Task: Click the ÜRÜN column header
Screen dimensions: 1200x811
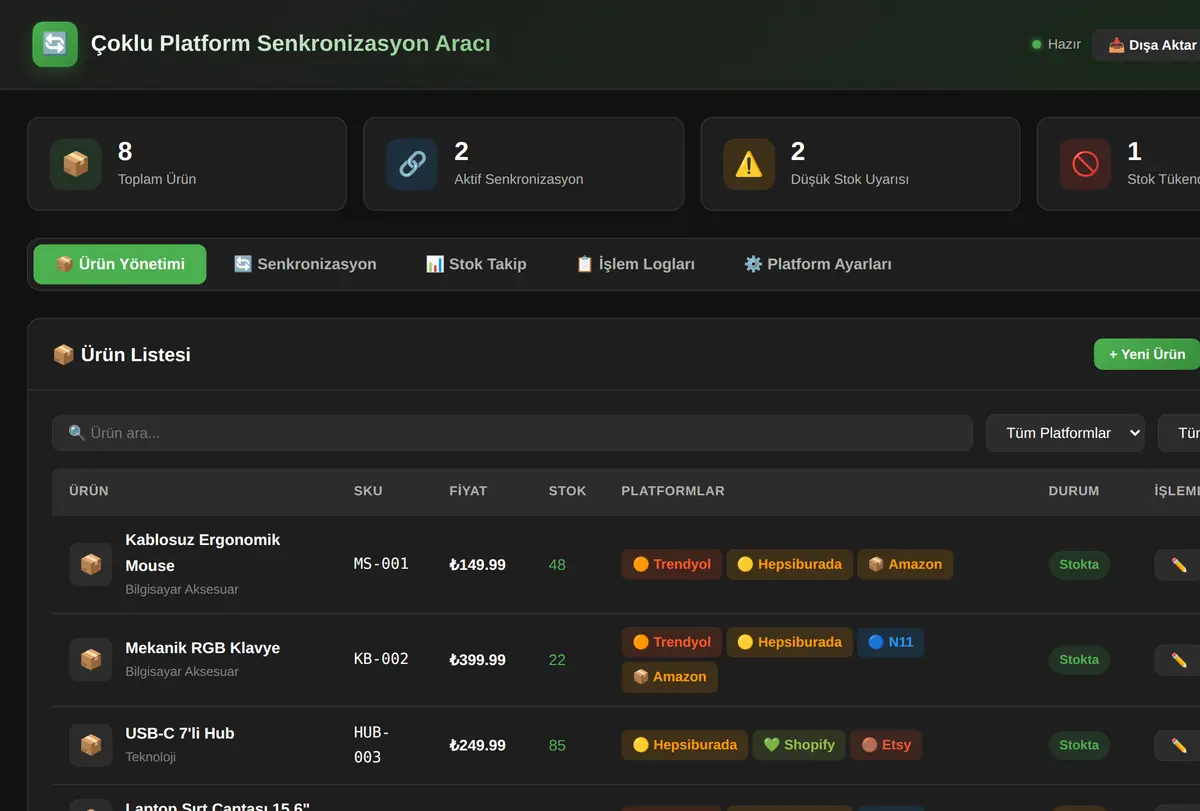Action: (89, 491)
